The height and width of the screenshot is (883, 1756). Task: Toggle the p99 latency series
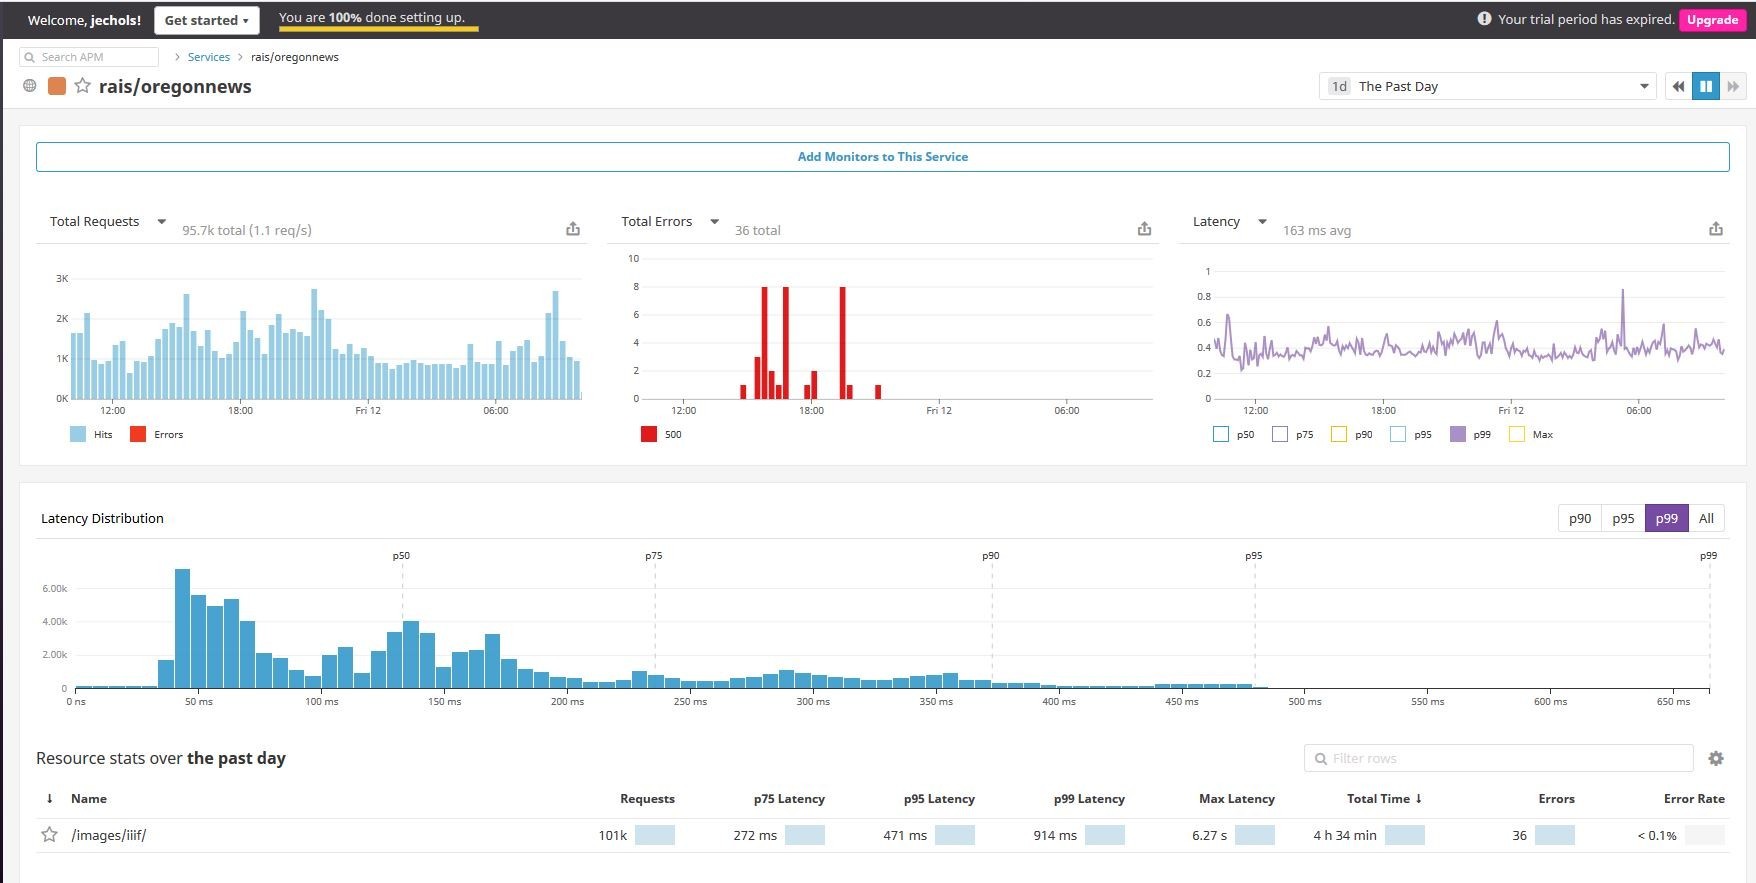[1458, 434]
